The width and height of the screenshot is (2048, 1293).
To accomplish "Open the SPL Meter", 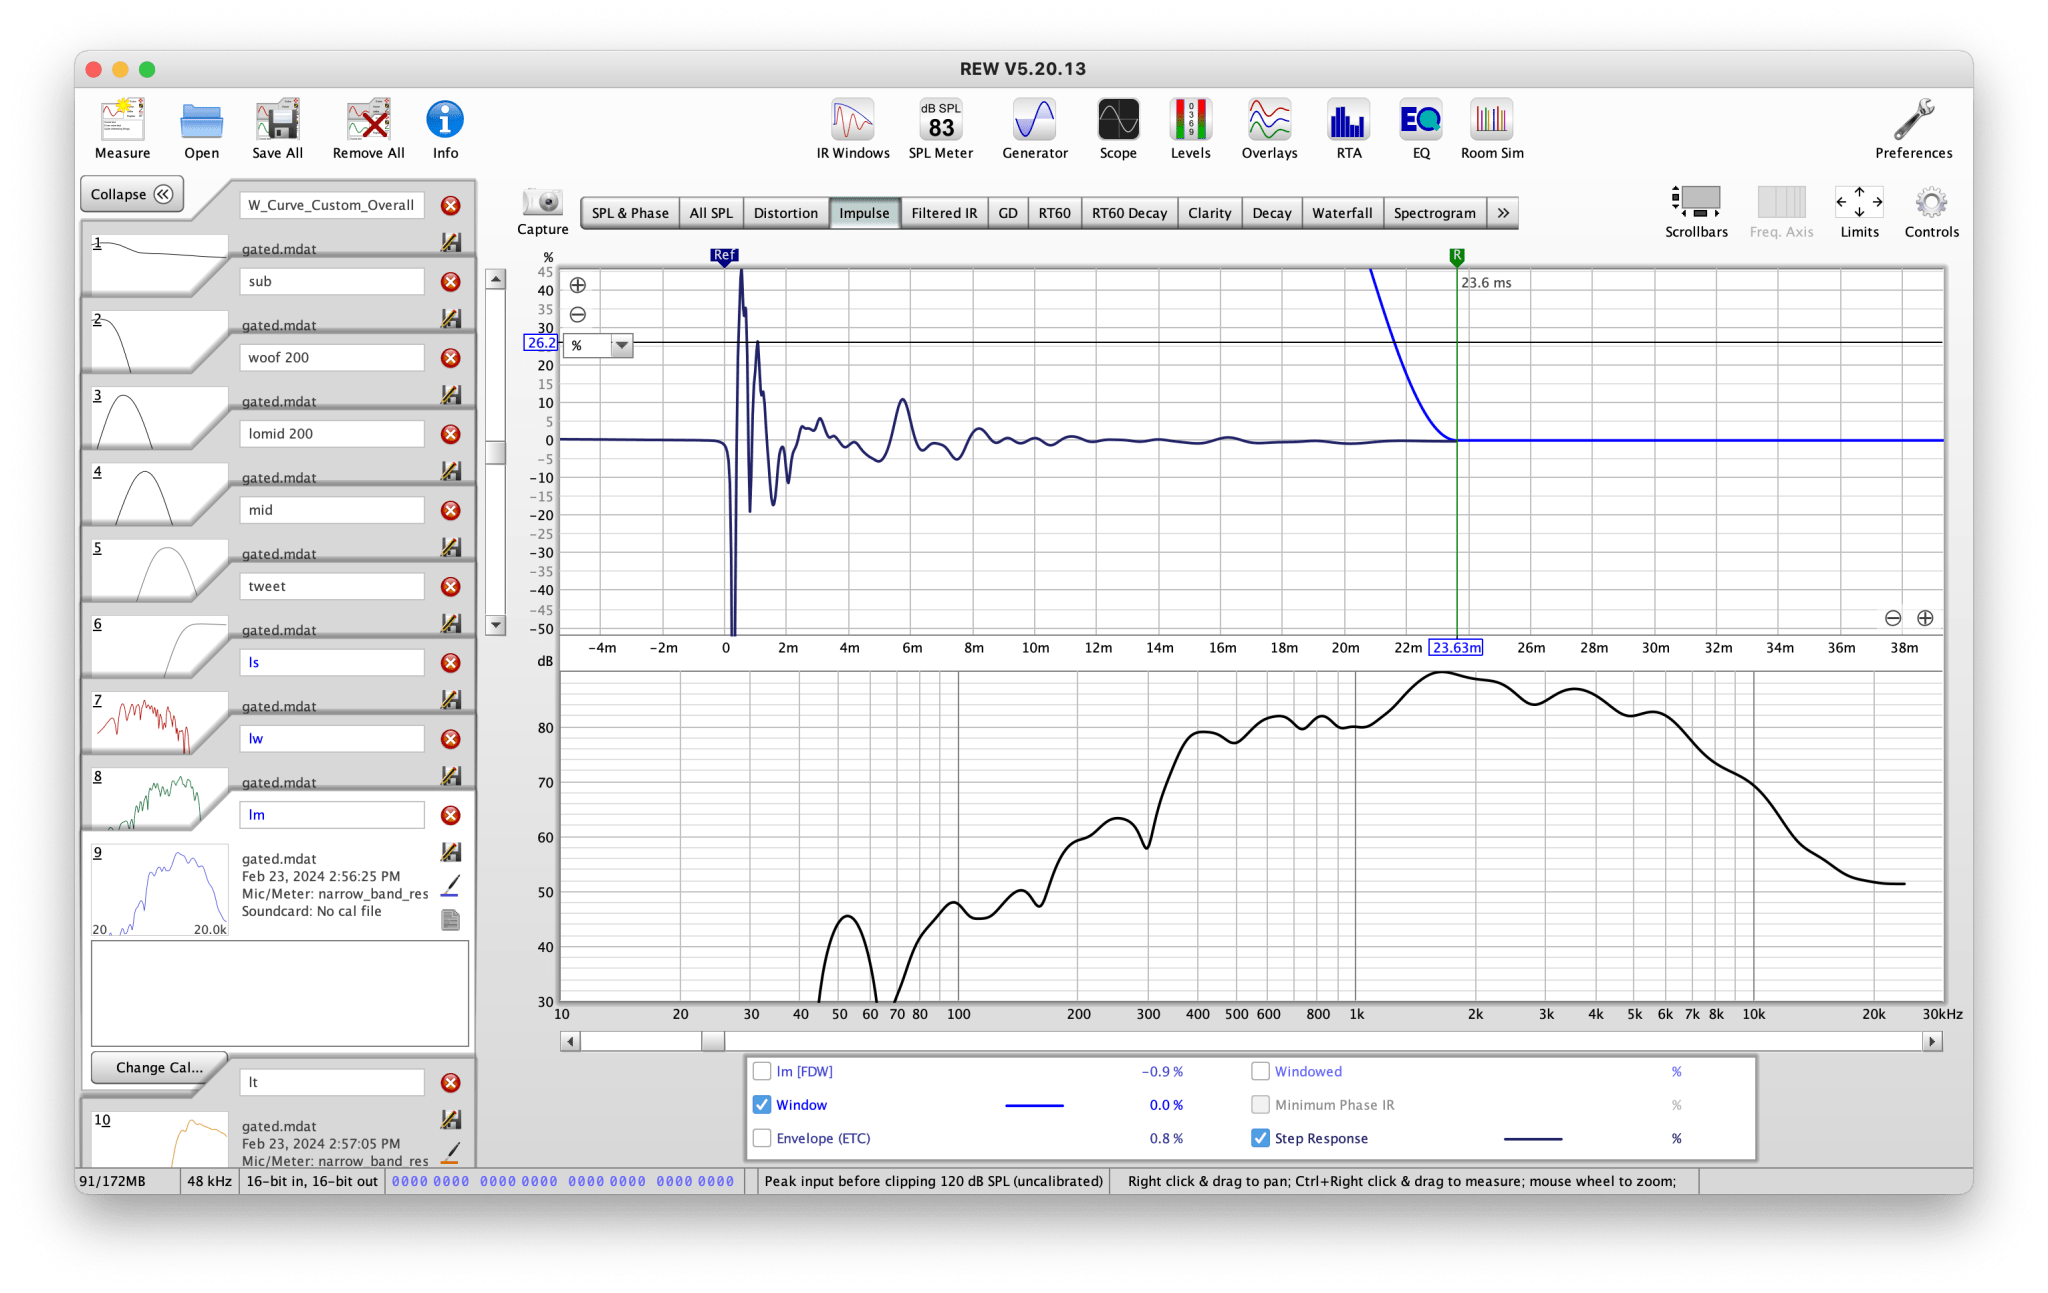I will (x=940, y=128).
